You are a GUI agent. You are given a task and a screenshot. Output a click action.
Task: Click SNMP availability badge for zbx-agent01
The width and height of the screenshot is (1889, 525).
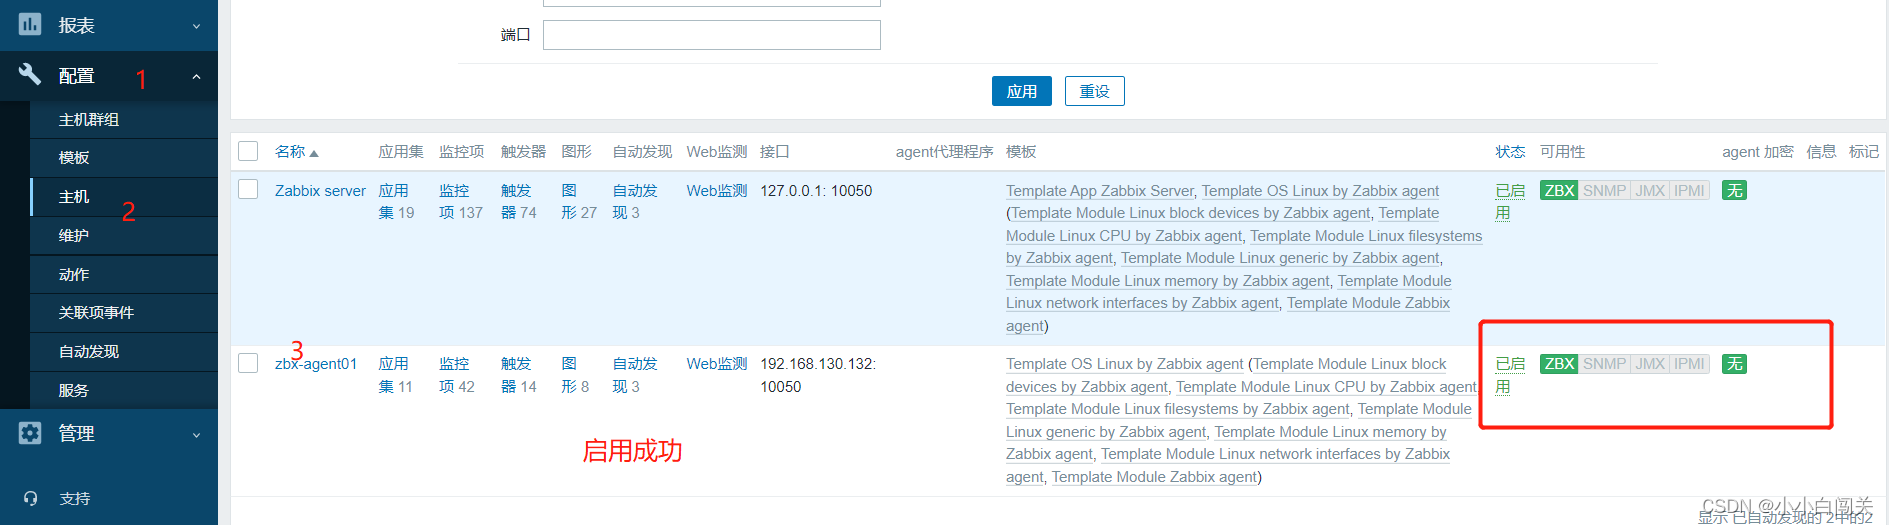[1604, 364]
